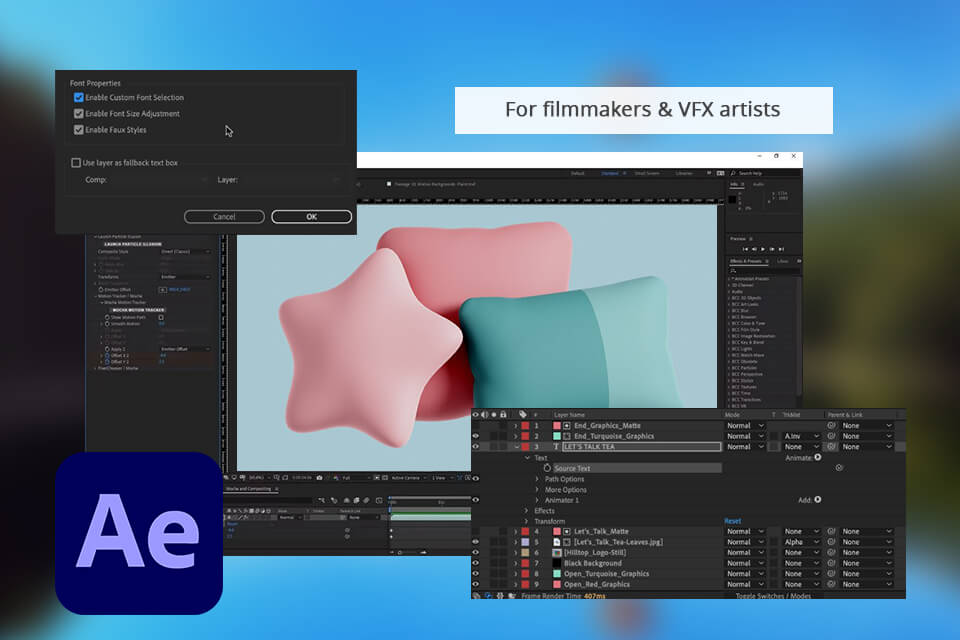Click lavender label swatch of Let's_Talk_Tea-Leaves.jpg layer
Screen dimensions: 960x640
click(525, 542)
